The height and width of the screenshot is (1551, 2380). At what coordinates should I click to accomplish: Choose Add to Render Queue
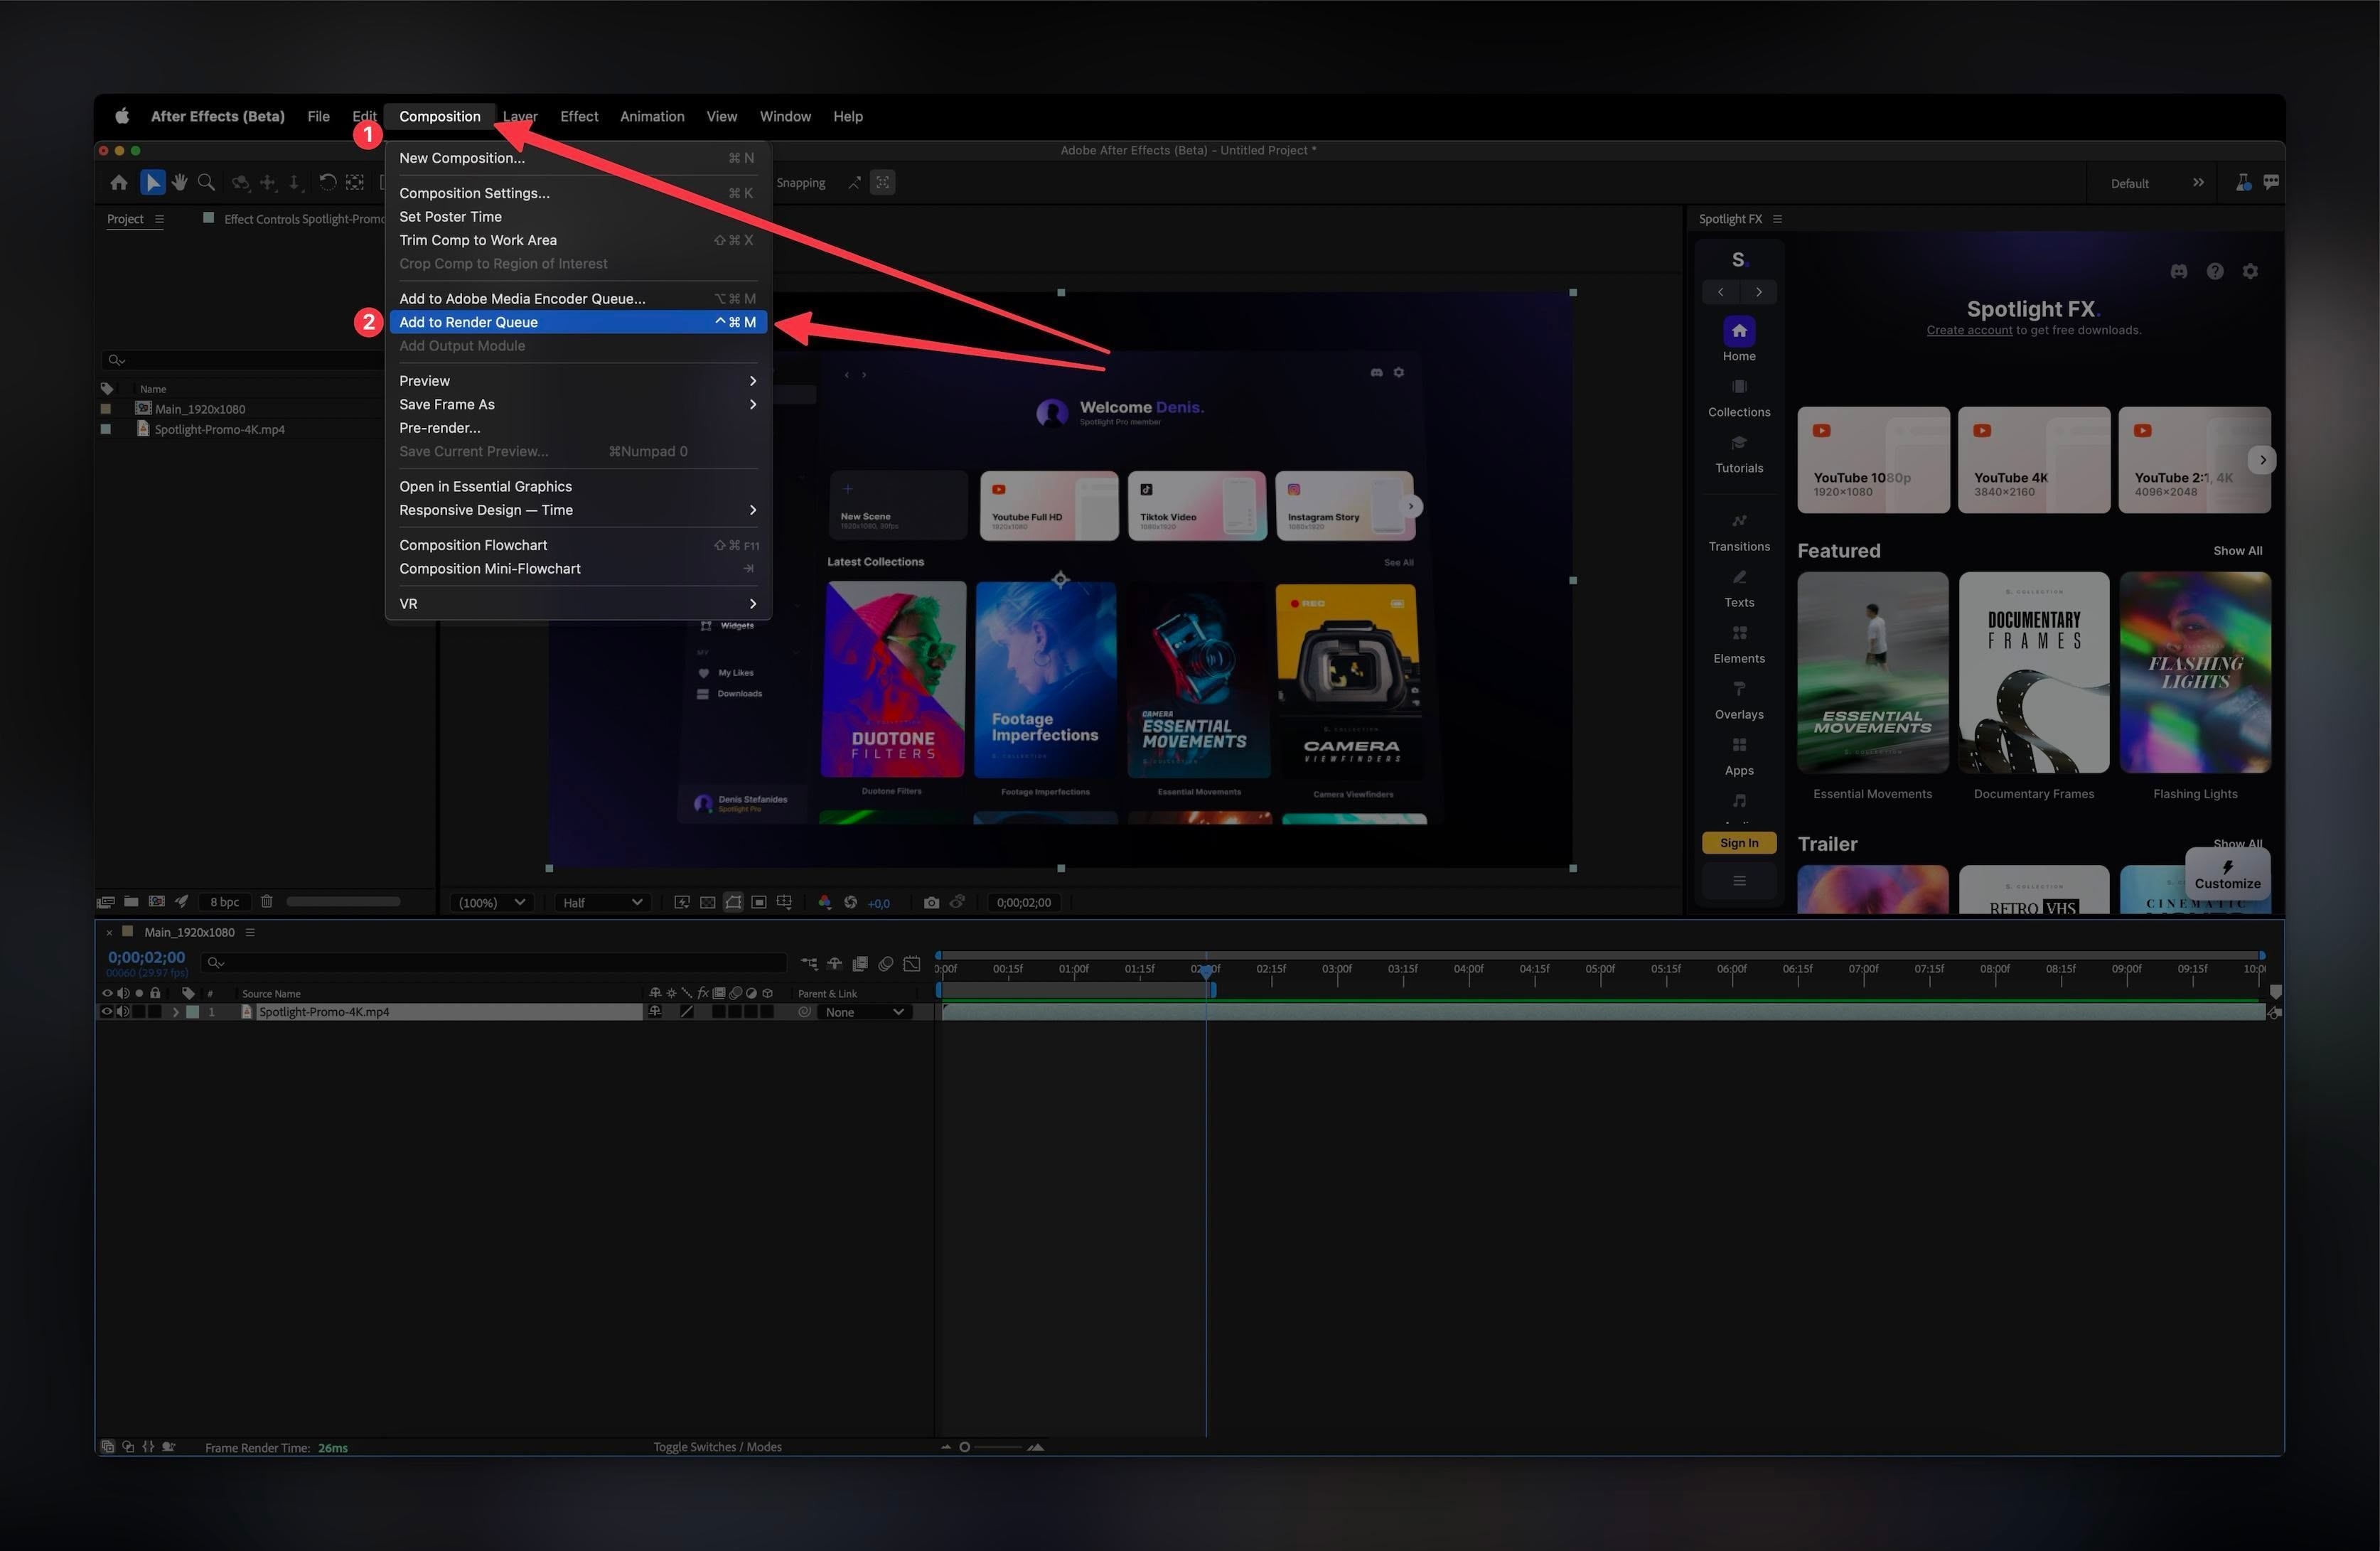[x=577, y=322]
